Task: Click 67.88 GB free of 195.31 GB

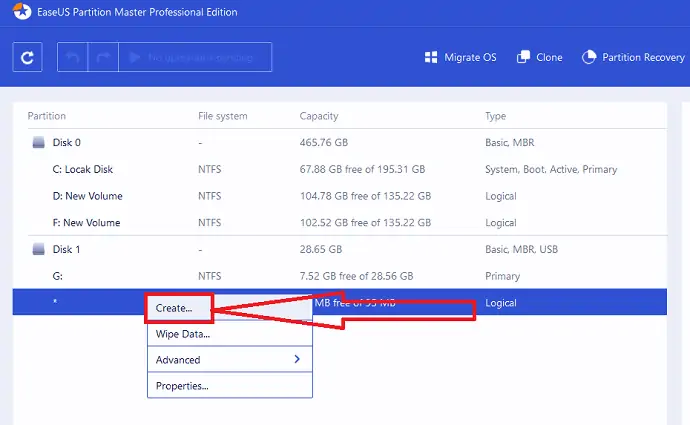Action: pyautogui.click(x=363, y=169)
